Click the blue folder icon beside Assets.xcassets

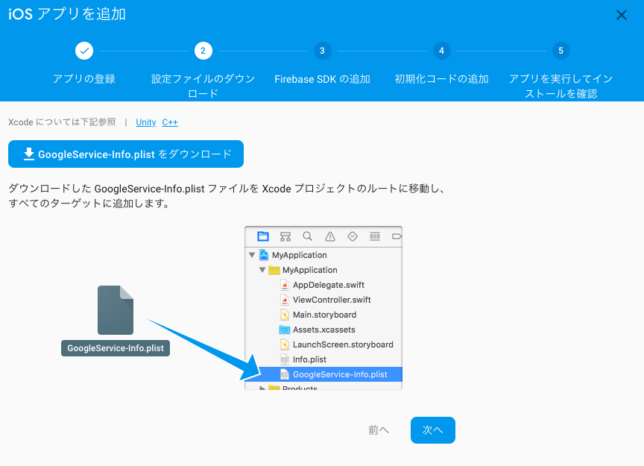pos(285,330)
